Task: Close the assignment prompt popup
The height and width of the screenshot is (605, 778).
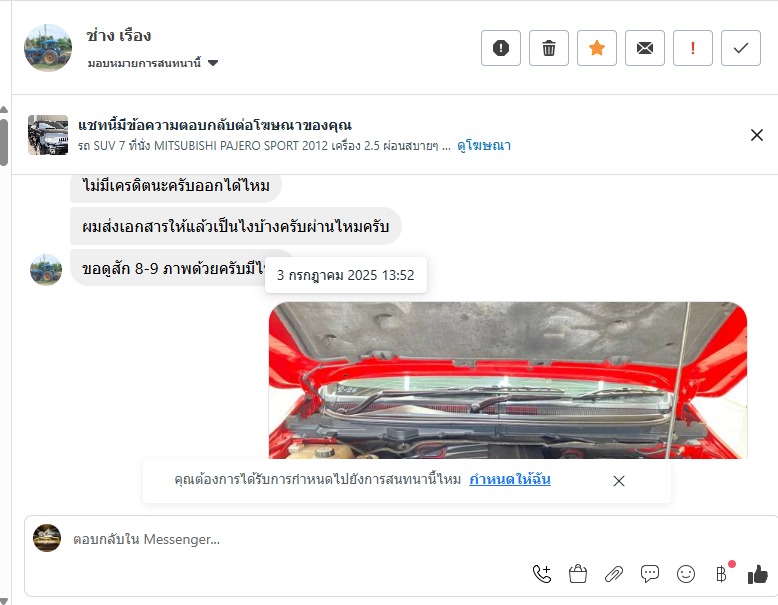Action: point(618,481)
